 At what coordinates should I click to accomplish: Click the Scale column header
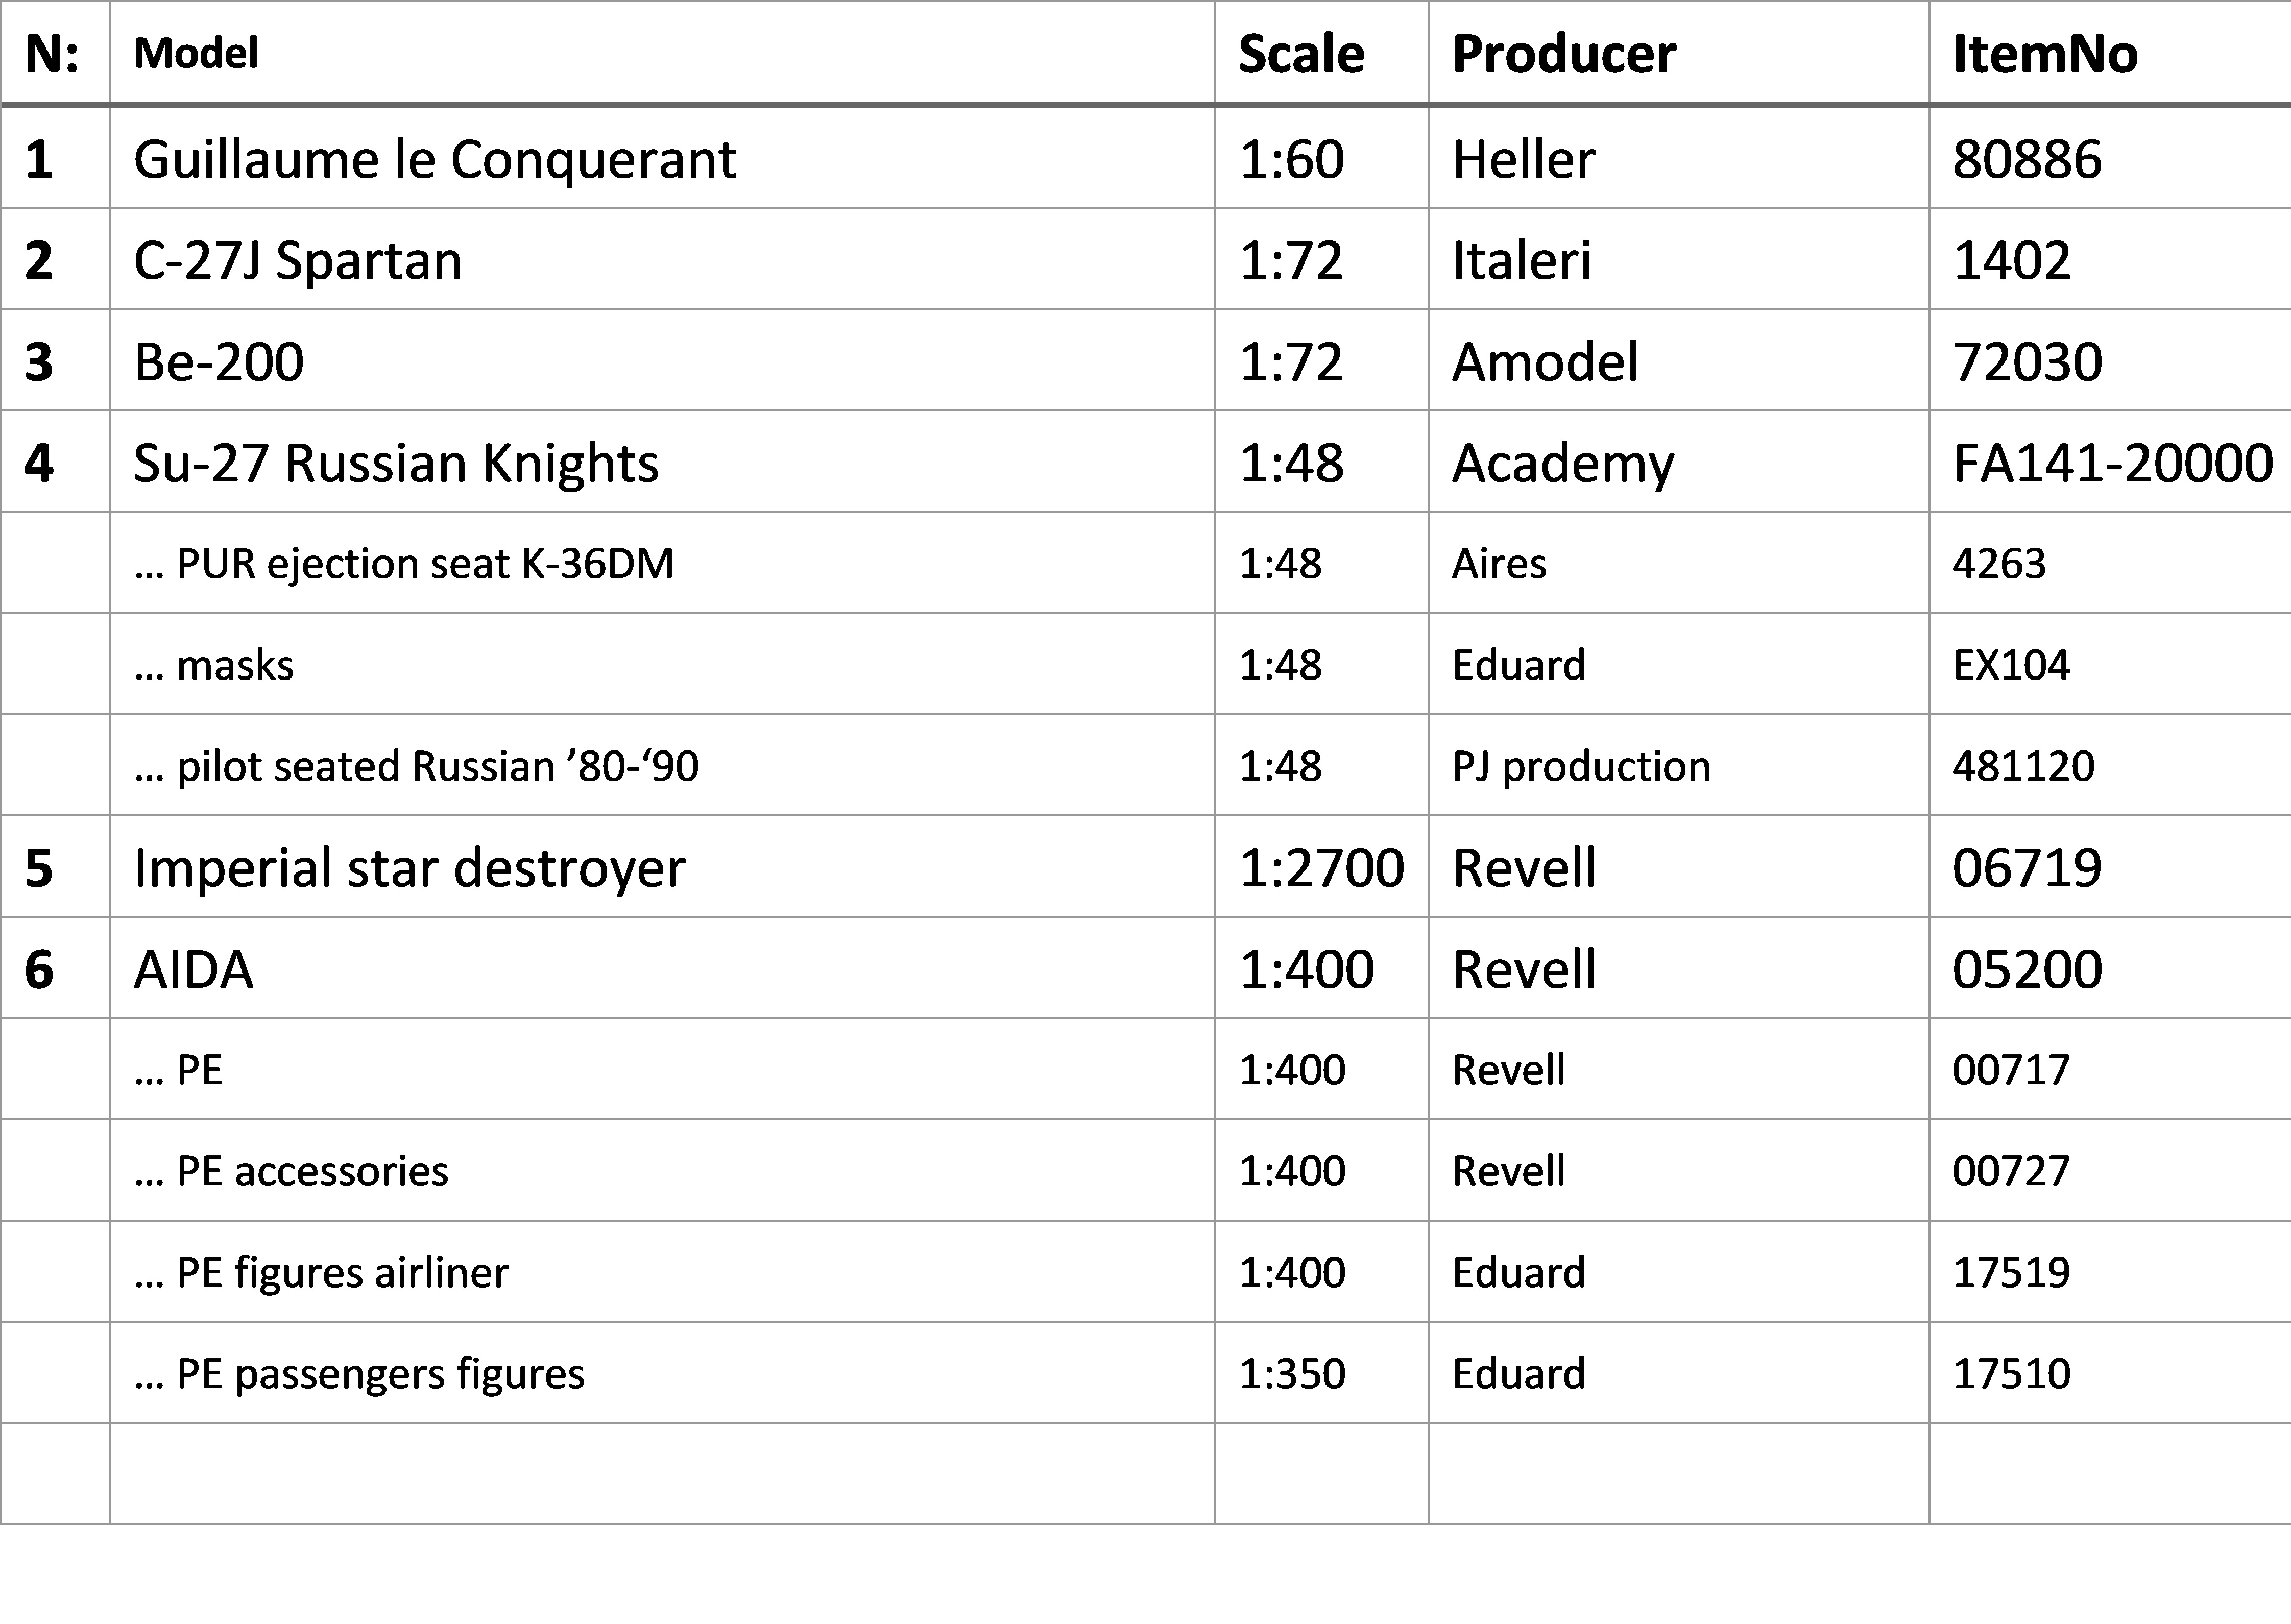coord(1301,53)
